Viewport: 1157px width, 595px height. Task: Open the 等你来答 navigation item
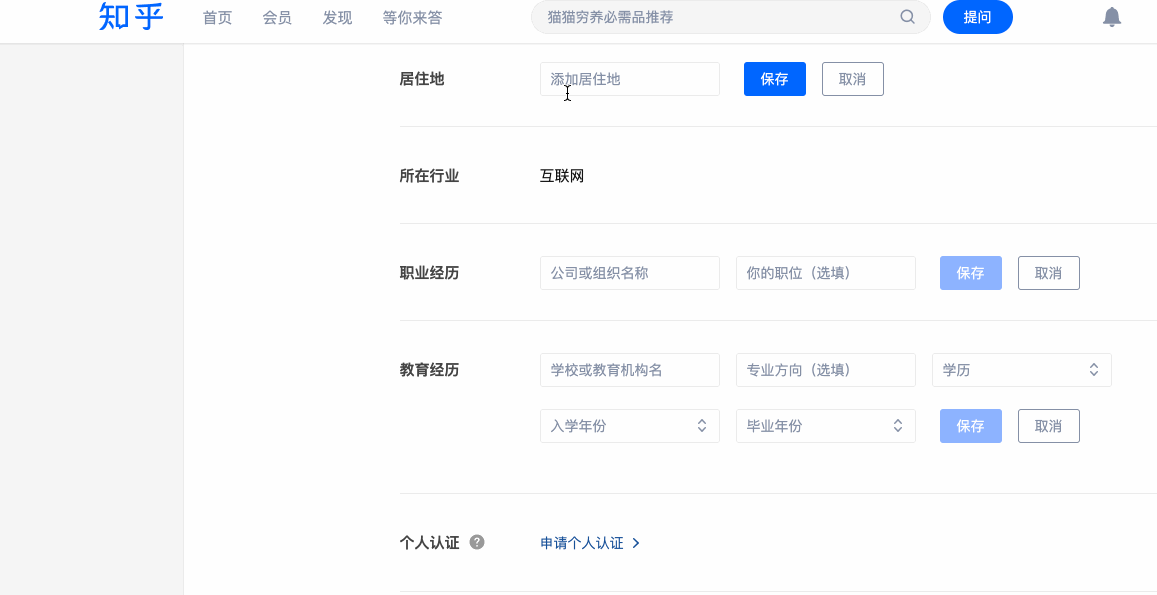click(x=412, y=18)
